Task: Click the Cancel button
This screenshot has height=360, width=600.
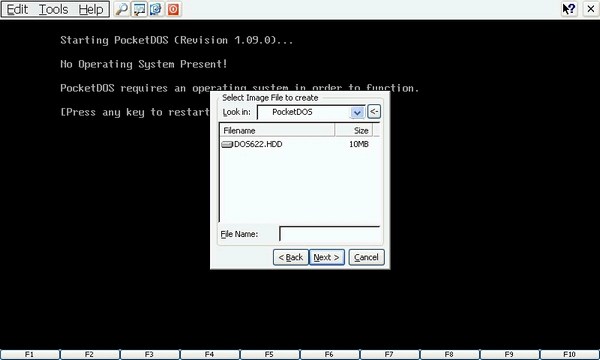Action: 366,257
